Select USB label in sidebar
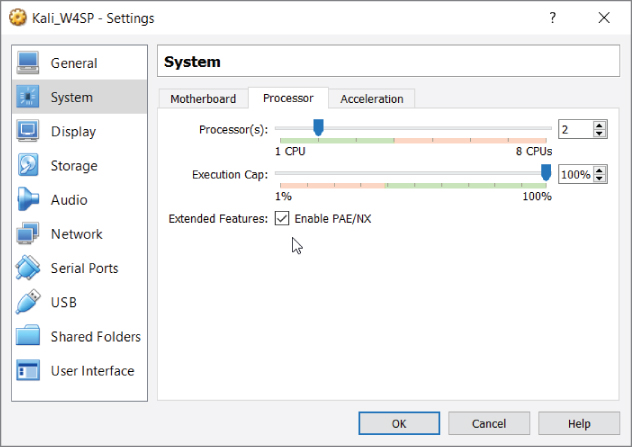 [64, 302]
